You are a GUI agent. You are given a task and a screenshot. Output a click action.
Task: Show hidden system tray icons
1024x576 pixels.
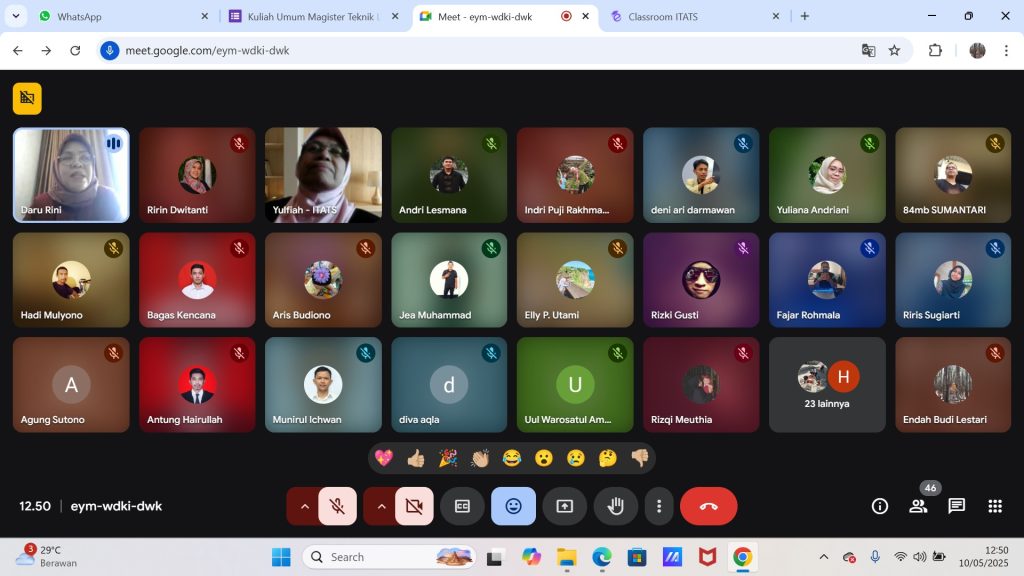(824, 557)
